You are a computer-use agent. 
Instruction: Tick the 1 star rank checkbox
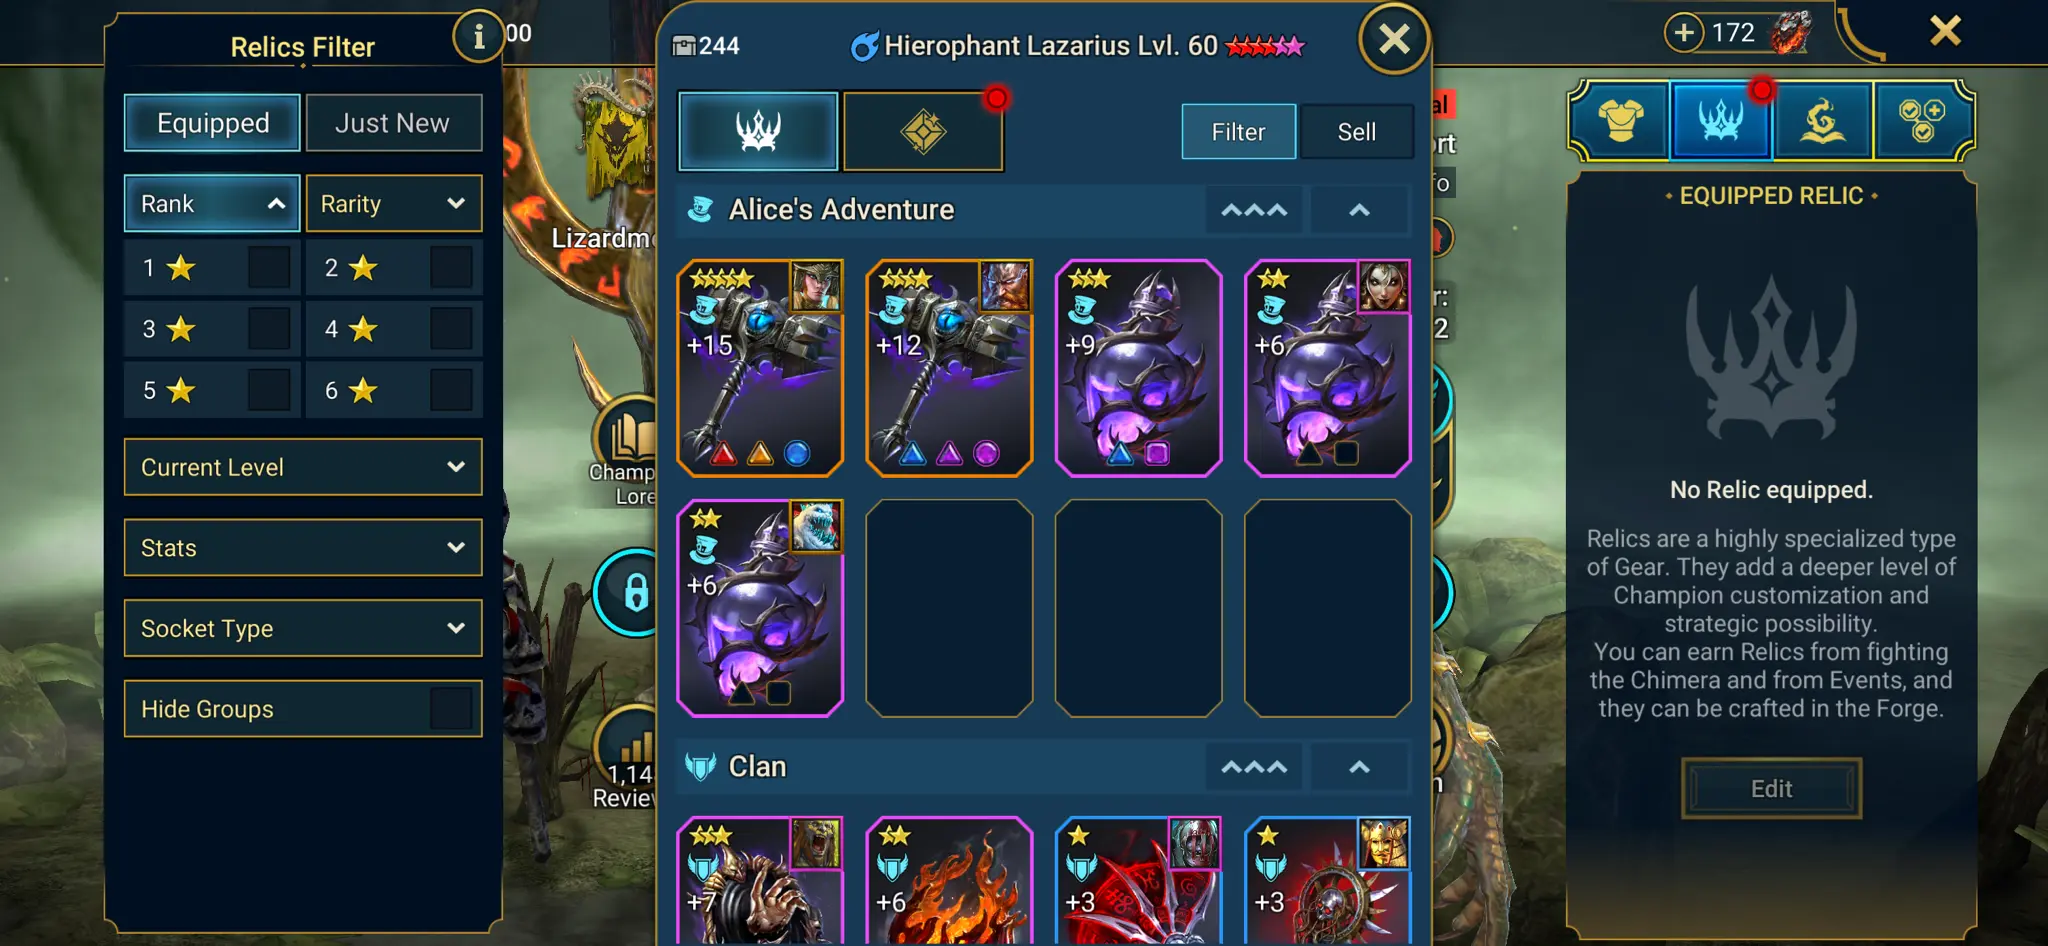269,268
